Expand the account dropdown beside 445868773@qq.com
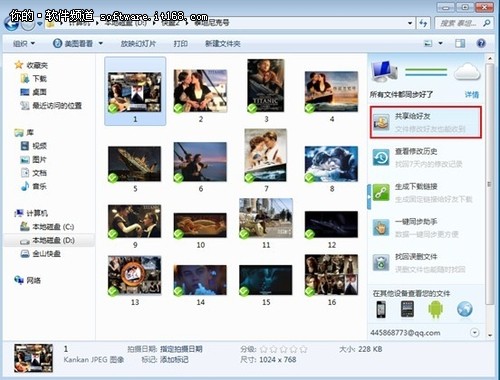Screen dimensions: 500x380 point(474,332)
